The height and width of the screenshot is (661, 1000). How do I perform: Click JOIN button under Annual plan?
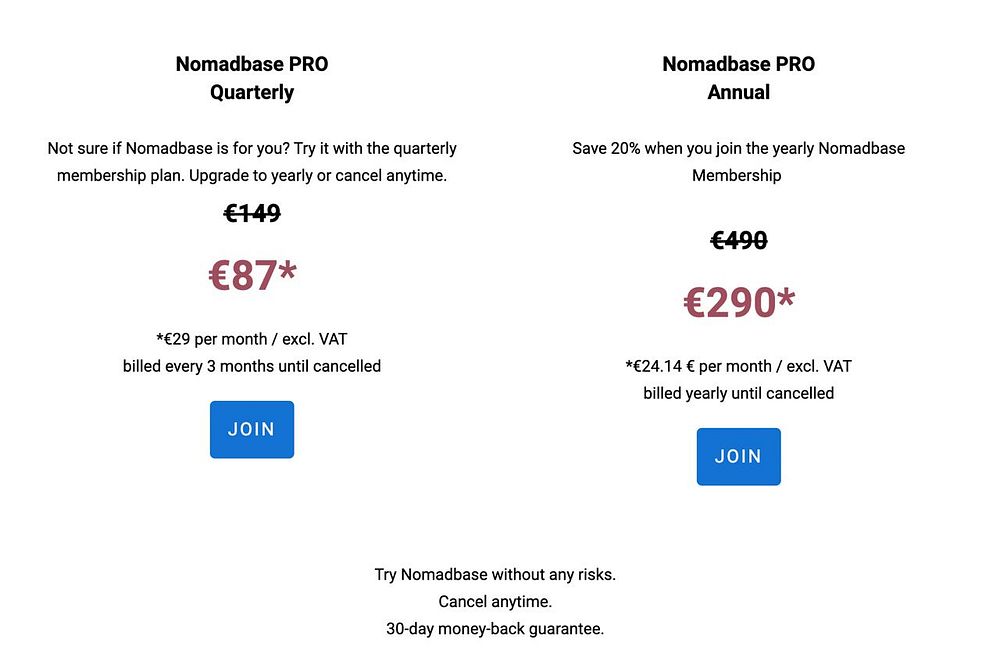738,456
